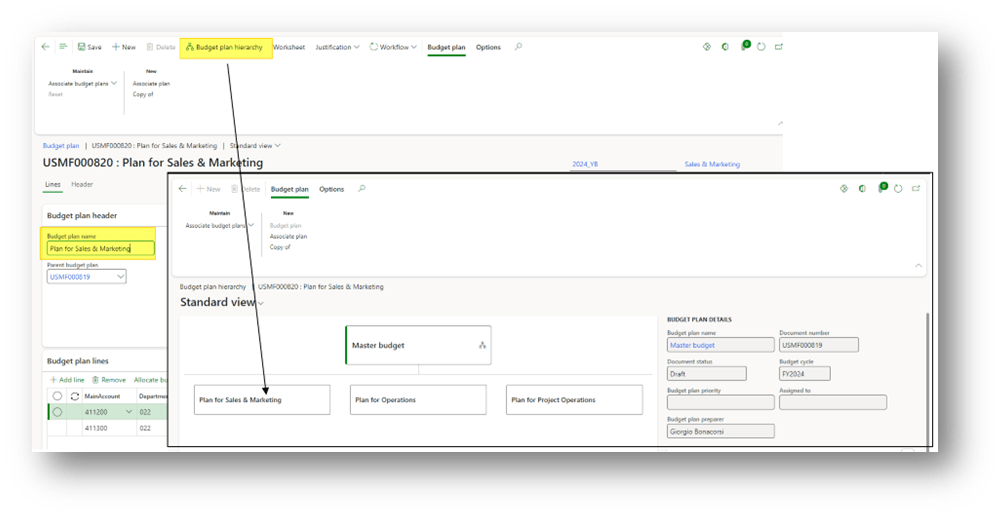
Task: Click the refresh icon in the lines grid header
Action: (73, 396)
